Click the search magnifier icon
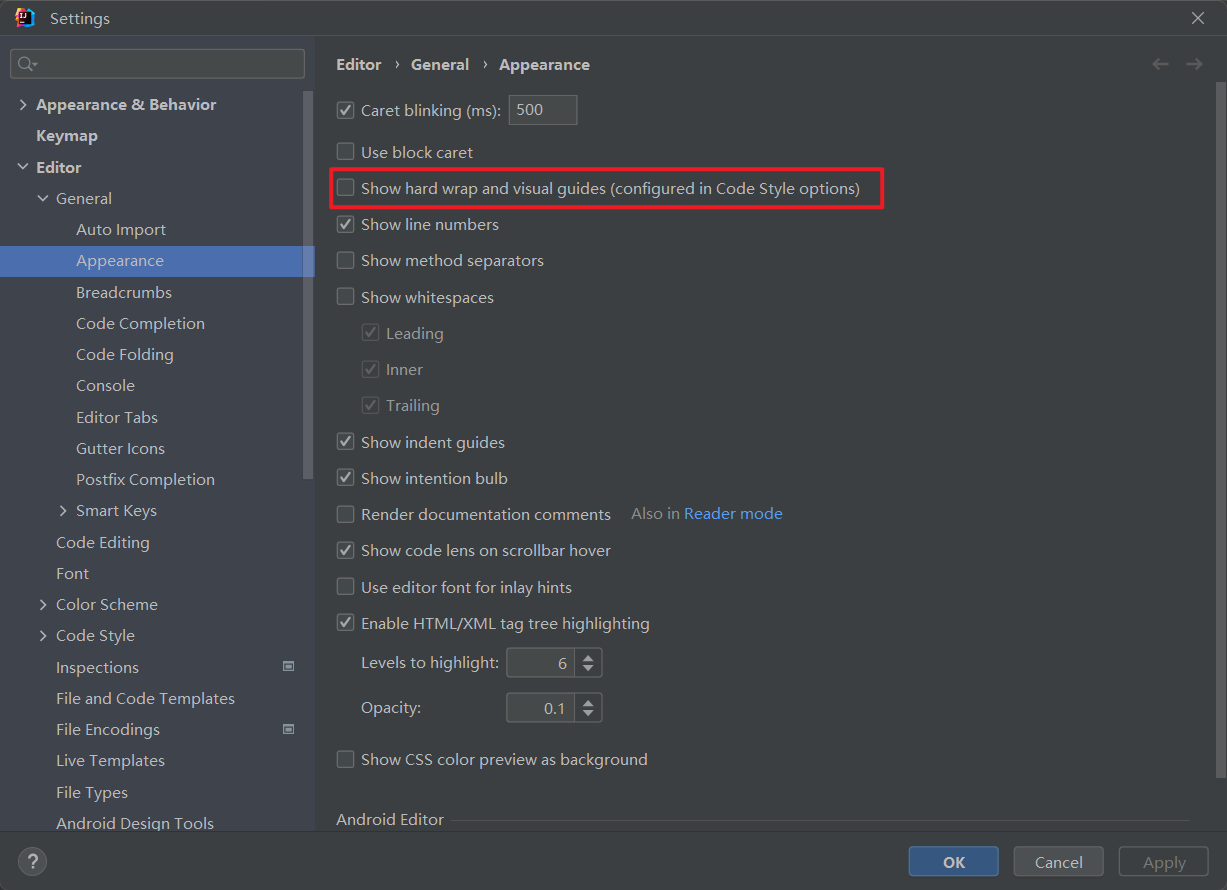The width and height of the screenshot is (1227, 890). click(x=26, y=64)
